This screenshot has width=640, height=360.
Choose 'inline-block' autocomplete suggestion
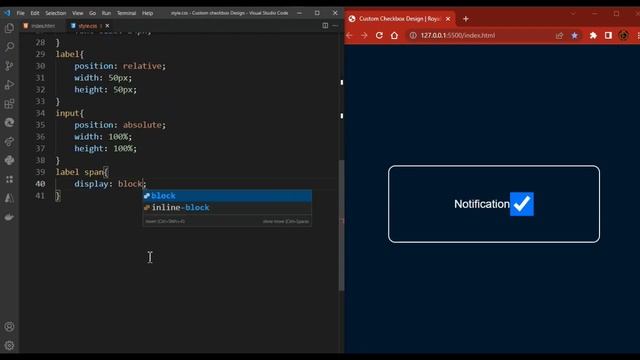click(227, 208)
